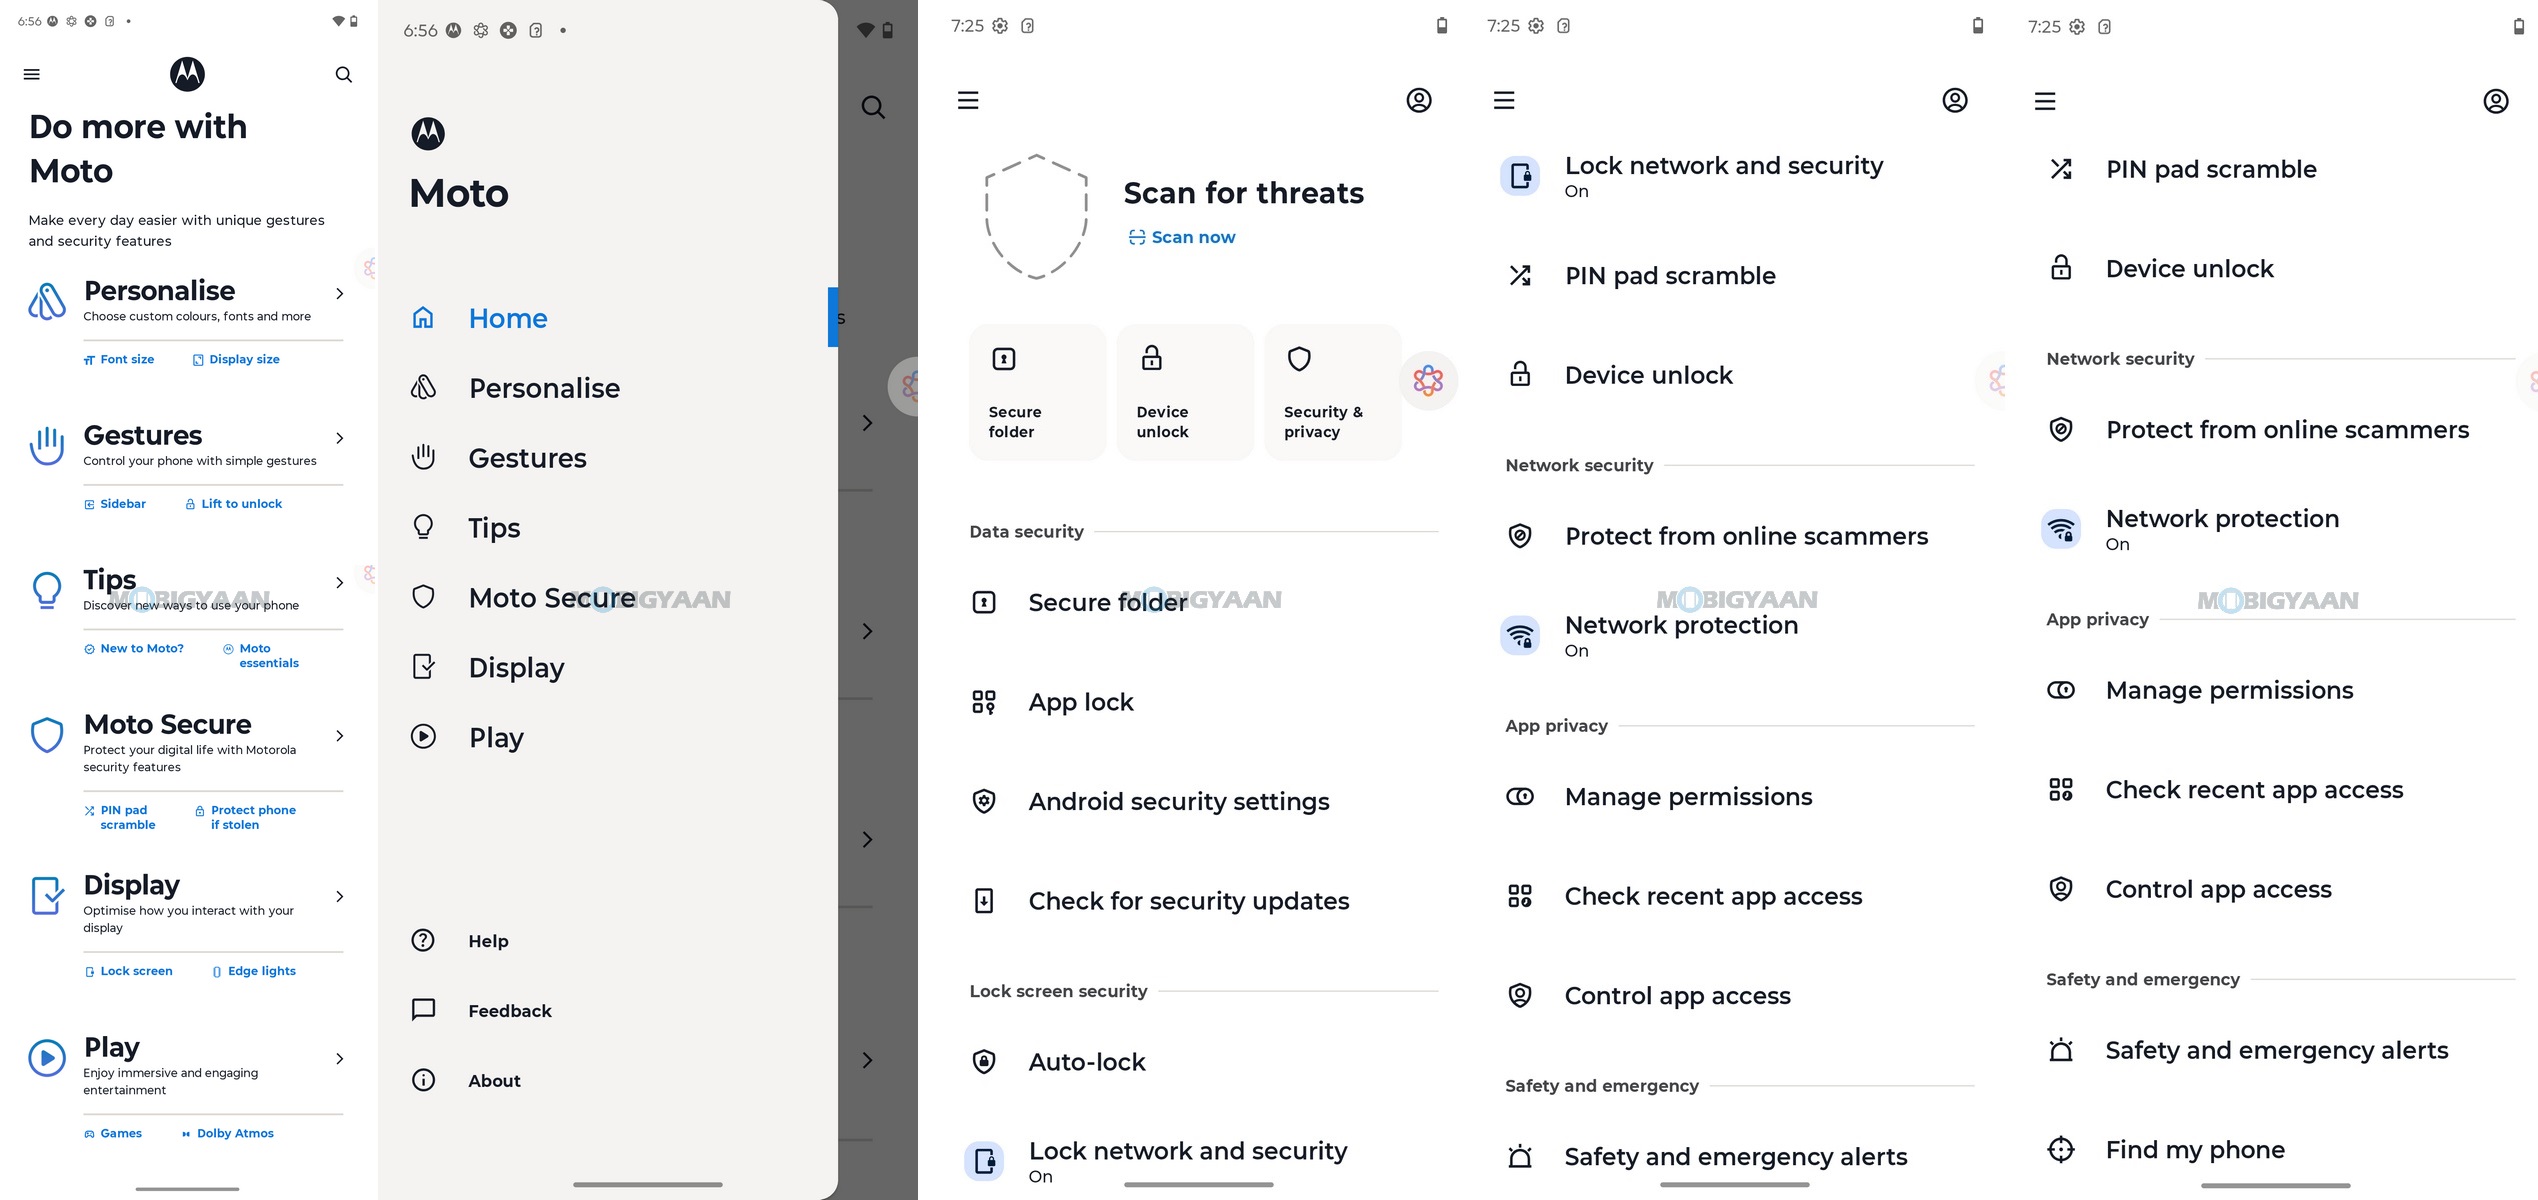Tap Security & privacy quick tile
This screenshot has height=1200, width=2538.
click(x=1333, y=392)
